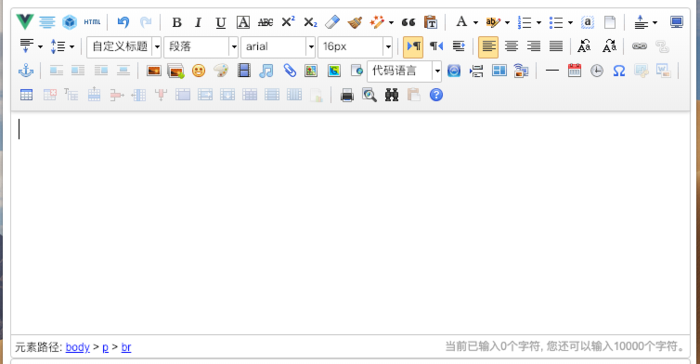
Task: Toggle align left justification
Action: 488,46
